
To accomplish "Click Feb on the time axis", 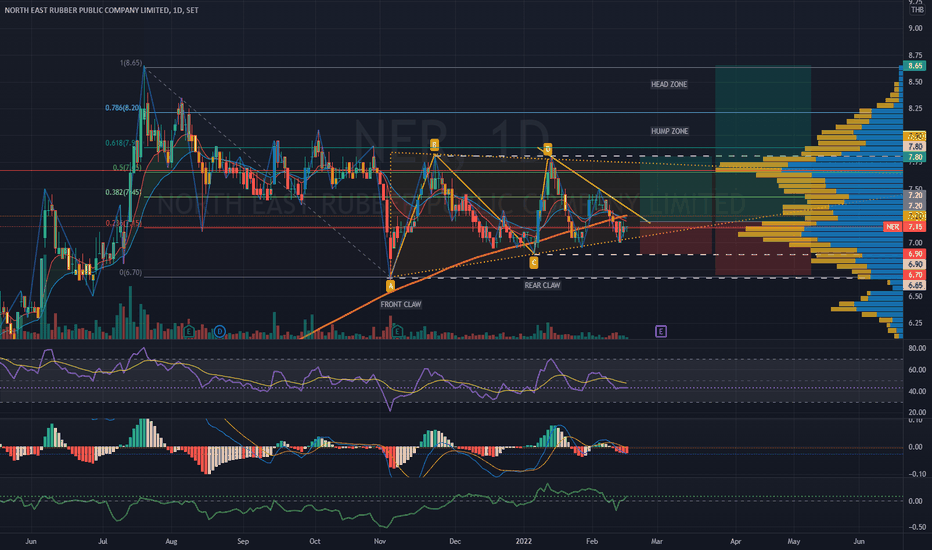I will coord(591,541).
